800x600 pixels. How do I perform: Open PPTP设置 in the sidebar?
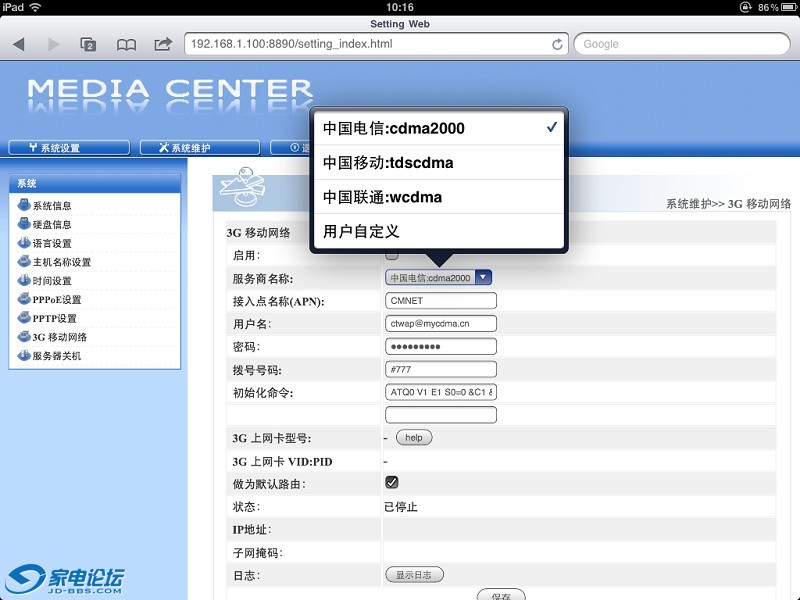click(x=55, y=319)
